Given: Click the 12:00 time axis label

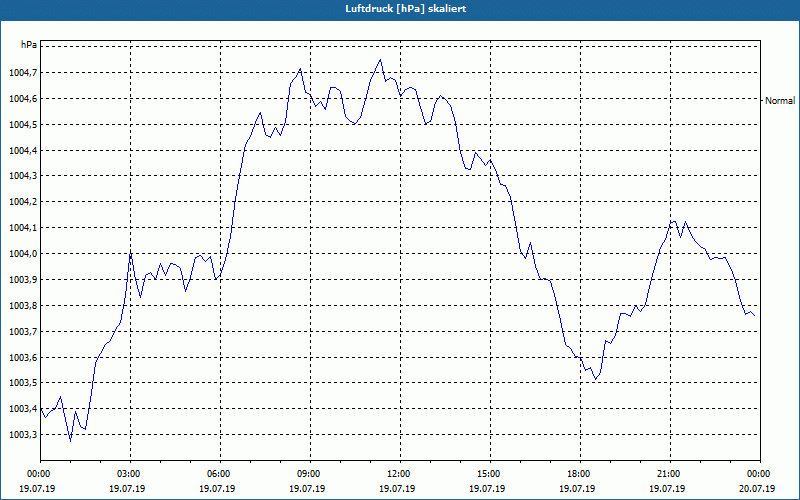Looking at the screenshot, I should [x=398, y=474].
